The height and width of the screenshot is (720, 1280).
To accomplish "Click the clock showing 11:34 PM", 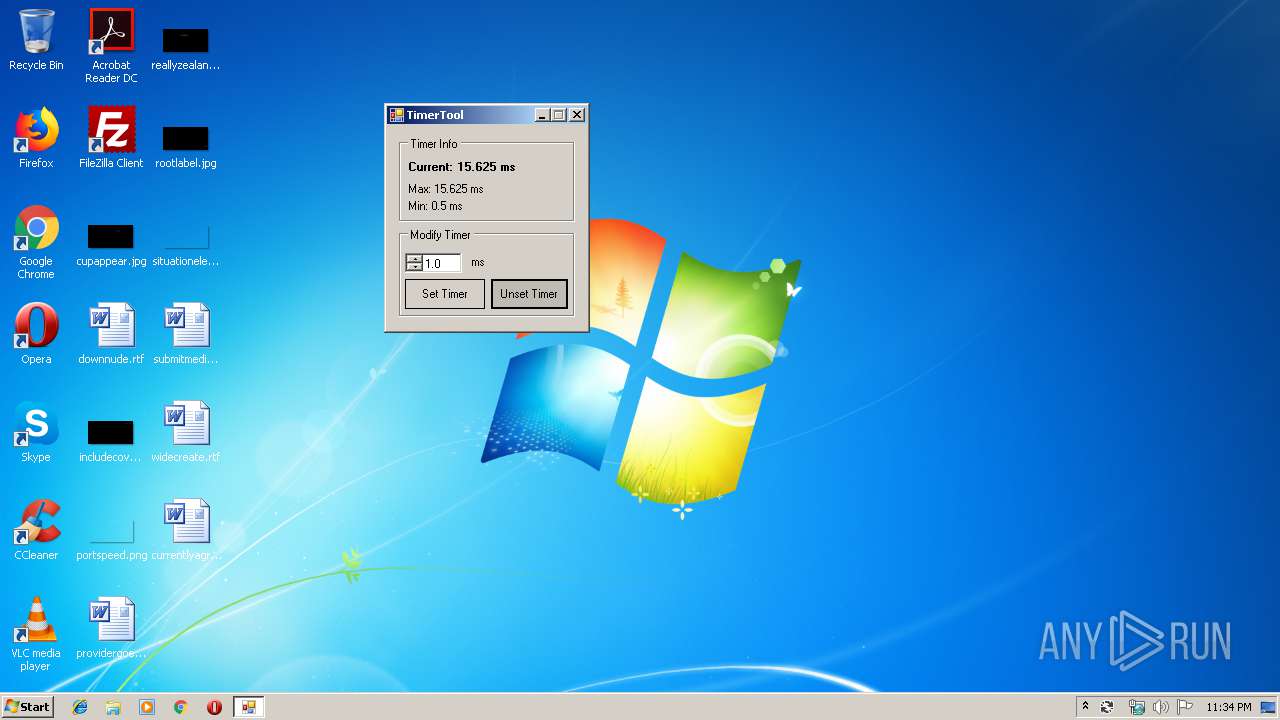I will click(1229, 707).
